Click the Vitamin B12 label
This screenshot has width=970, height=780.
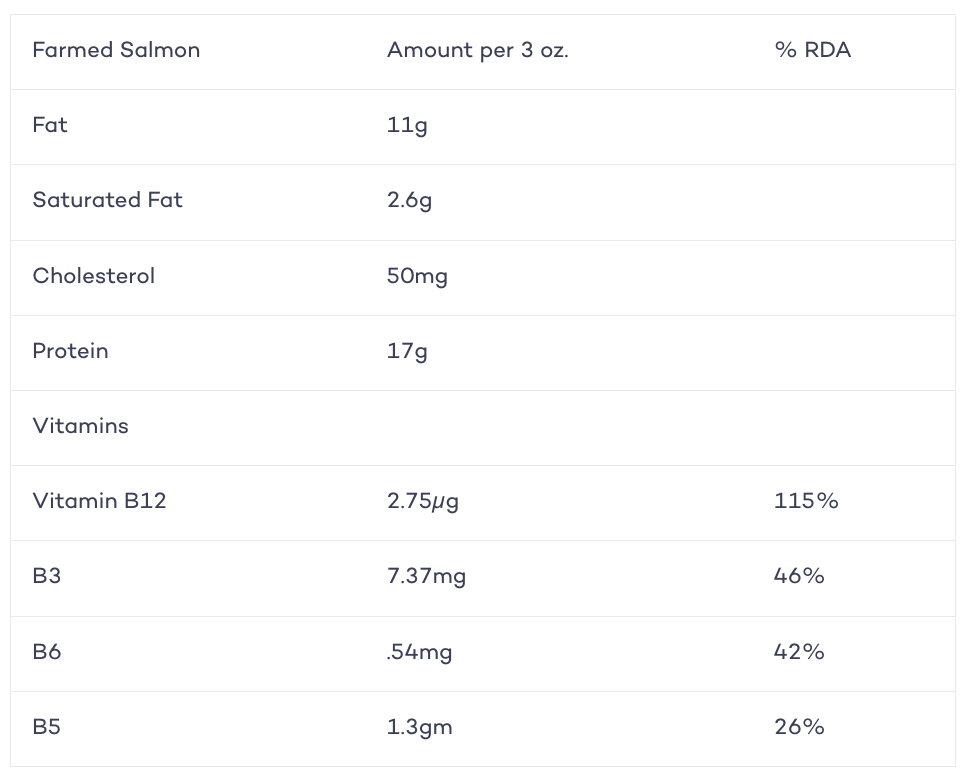click(100, 500)
